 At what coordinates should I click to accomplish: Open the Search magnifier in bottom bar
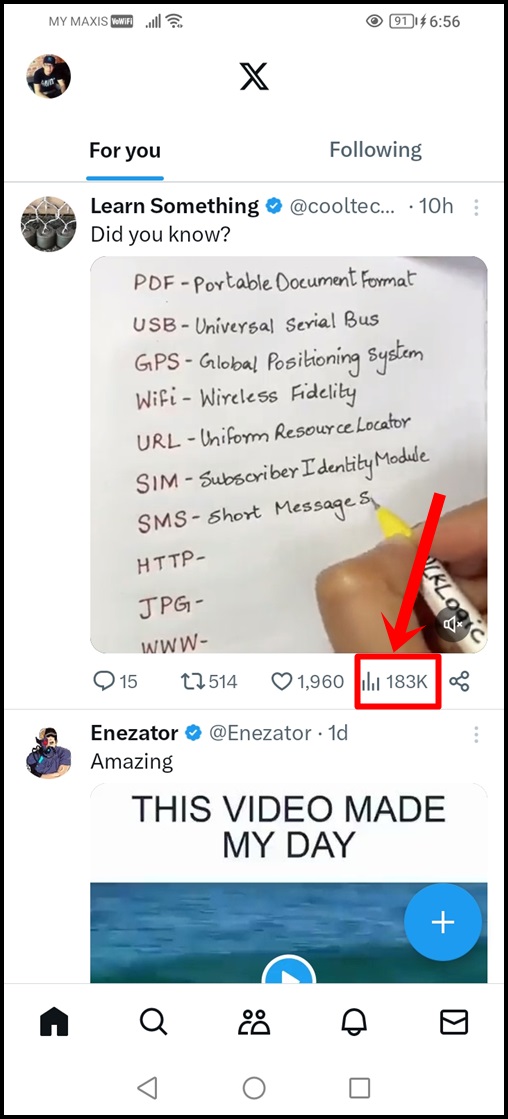(153, 1022)
